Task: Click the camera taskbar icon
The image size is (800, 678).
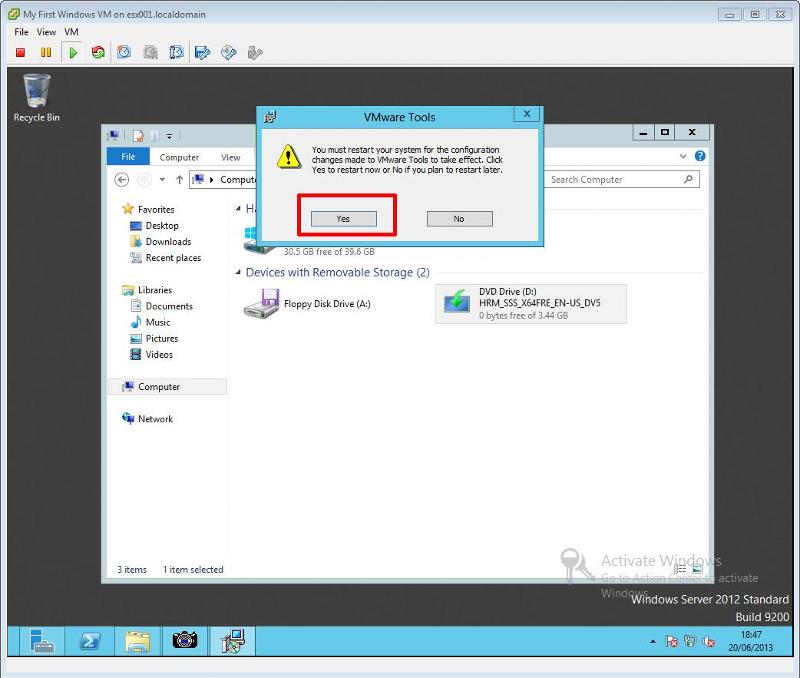Action: [185, 641]
